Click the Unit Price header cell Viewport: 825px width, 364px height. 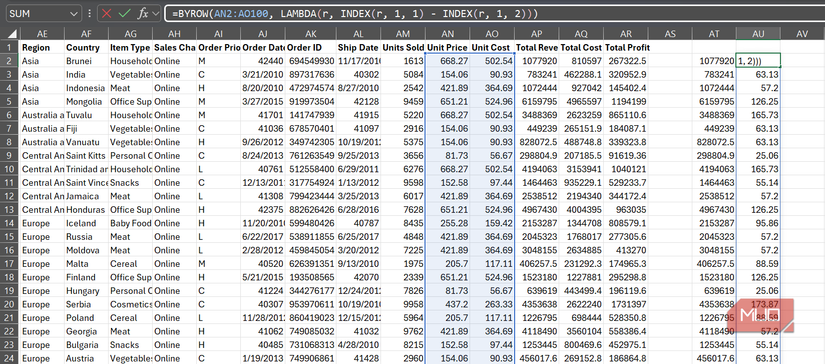448,47
